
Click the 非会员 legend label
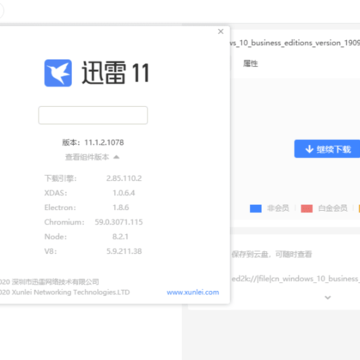click(278, 209)
